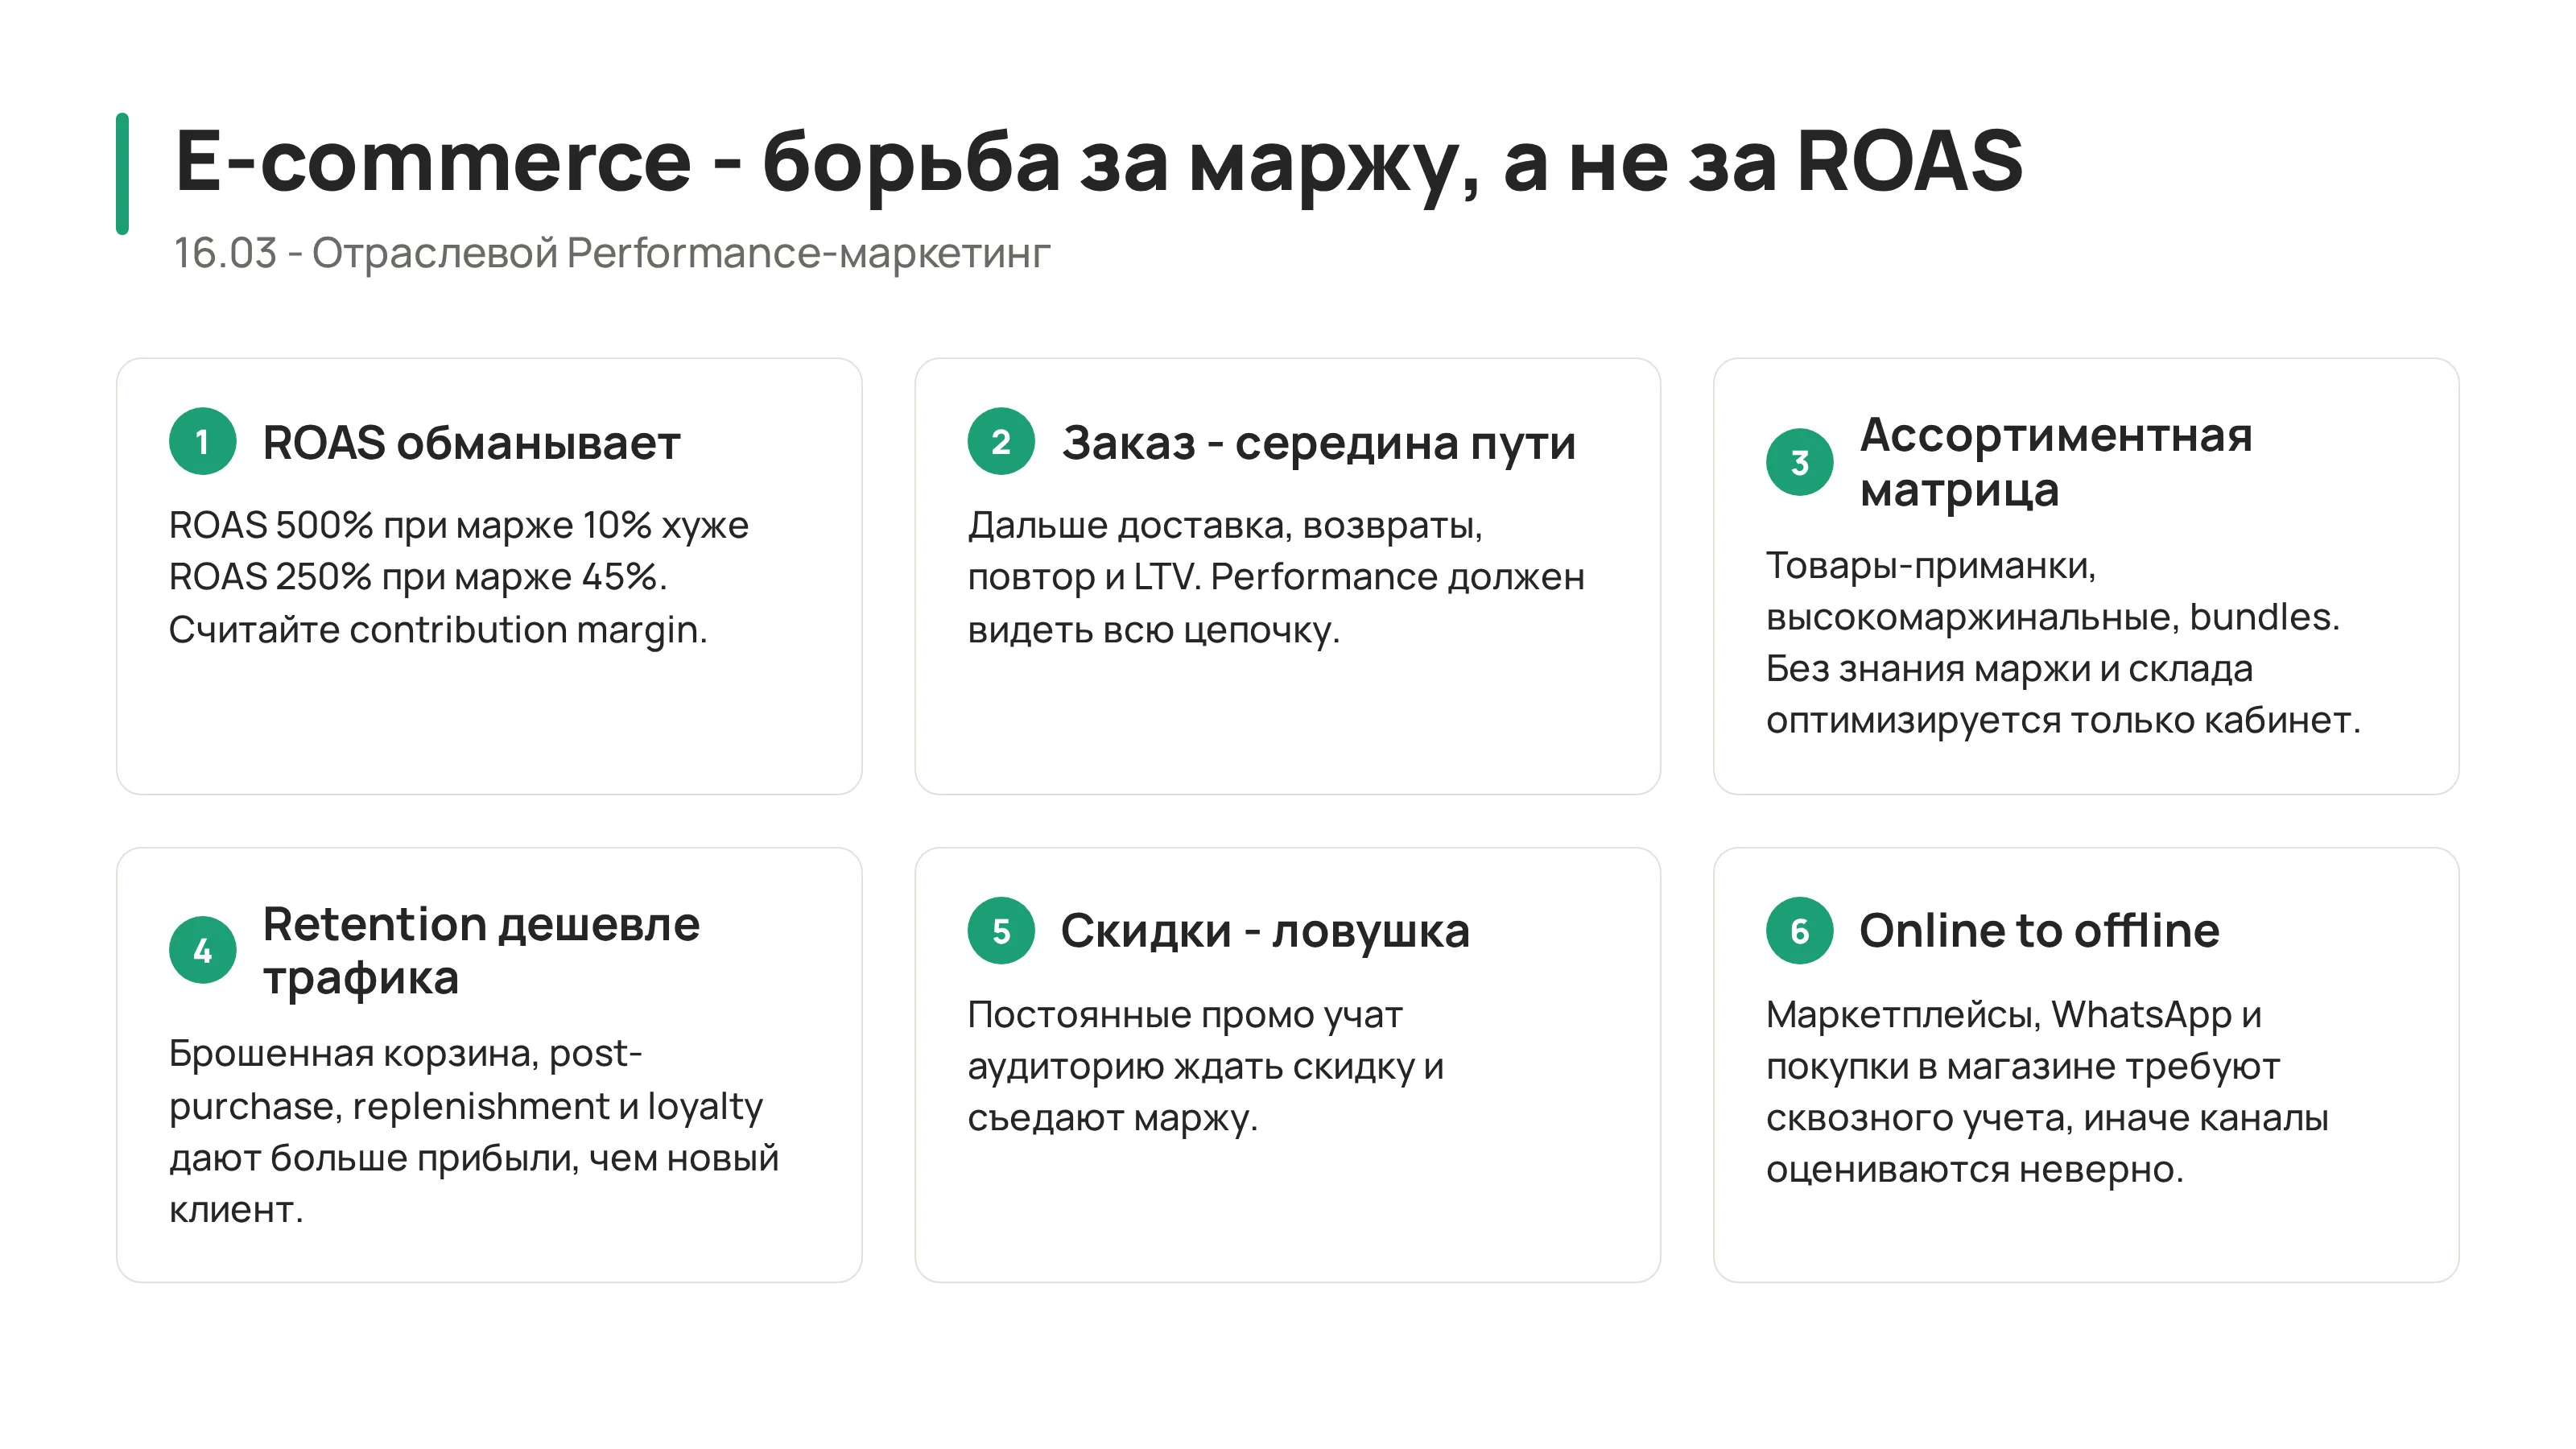Click the green number 4 badge
Viewport: 2576px width, 1449px height.
(x=202, y=950)
